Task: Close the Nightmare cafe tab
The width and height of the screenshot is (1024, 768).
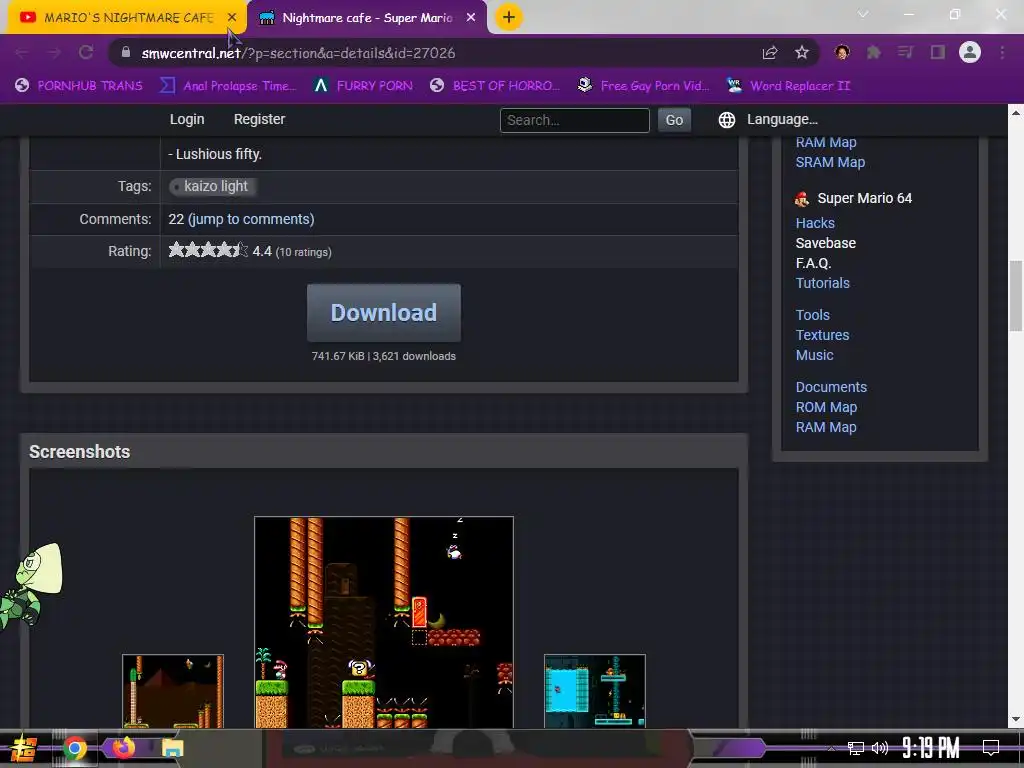Action: [471, 18]
